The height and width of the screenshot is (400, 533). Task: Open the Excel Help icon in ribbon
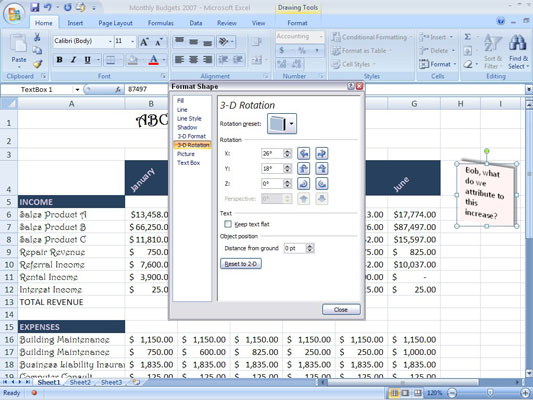(x=501, y=21)
